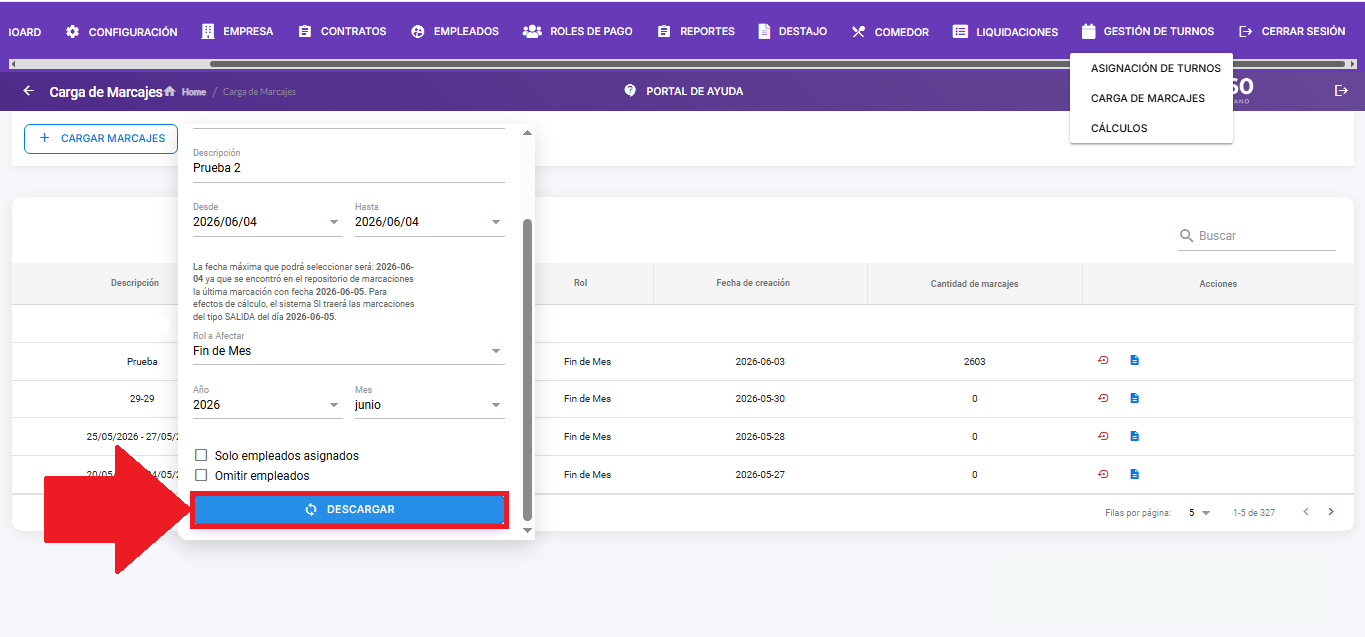Click the document icon in 2026-06-03 row
The height and width of the screenshot is (637, 1365).
click(1134, 360)
